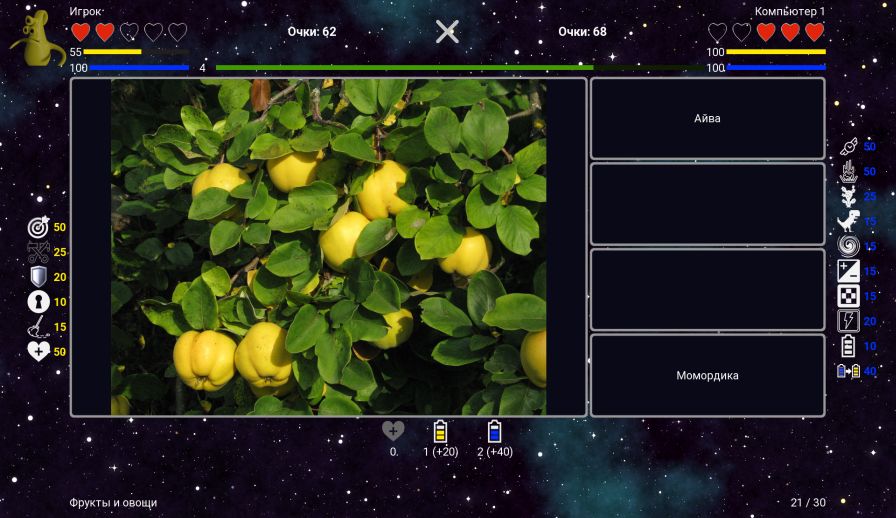Use the shield defense ability
896x518 pixels.
38,277
